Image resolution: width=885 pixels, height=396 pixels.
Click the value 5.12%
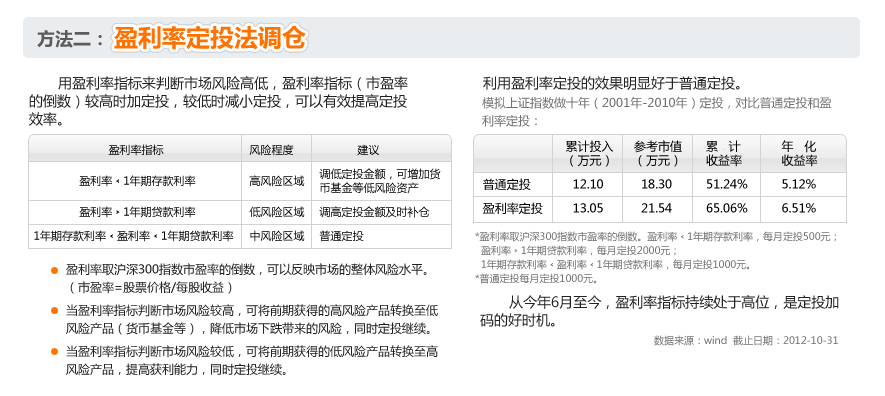[799, 184]
